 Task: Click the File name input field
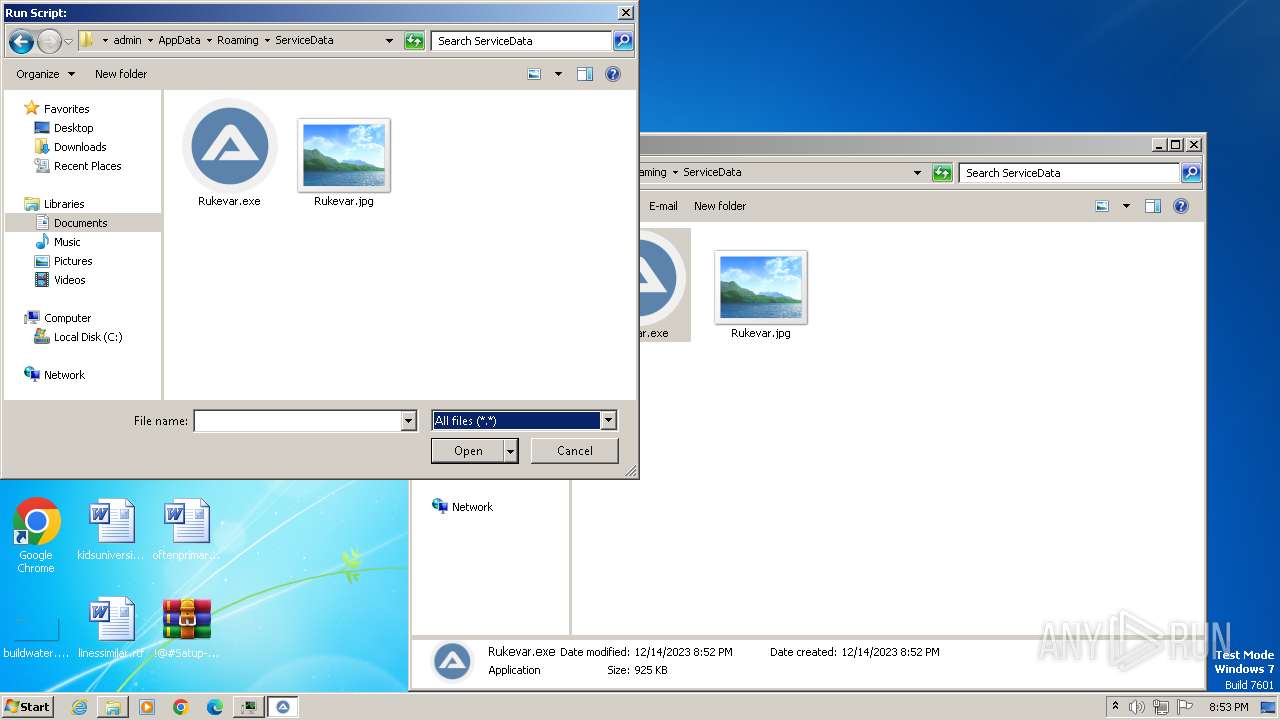pos(297,421)
